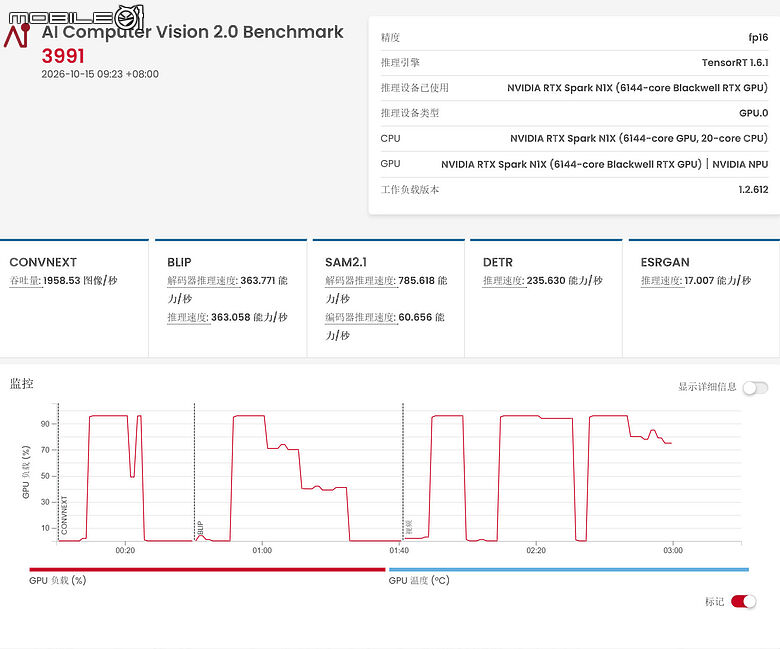Click BLIP 解码器推理速度 underlined label
This screenshot has width=780, height=649.
pyautogui.click(x=202, y=280)
